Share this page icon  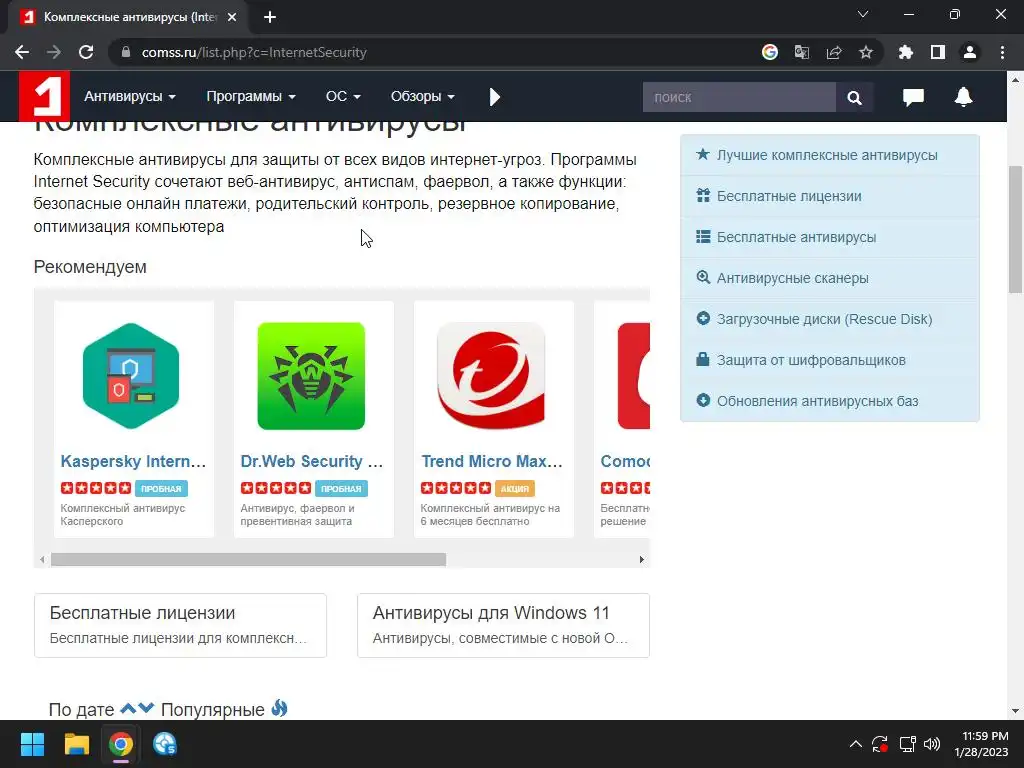[834, 52]
